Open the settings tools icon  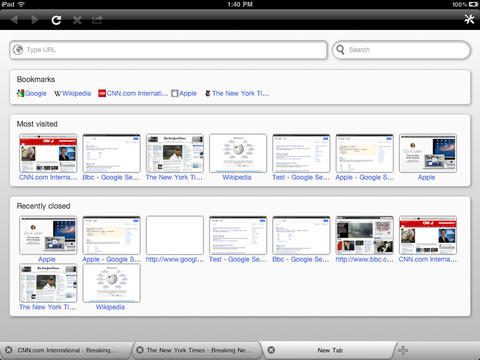(x=469, y=19)
